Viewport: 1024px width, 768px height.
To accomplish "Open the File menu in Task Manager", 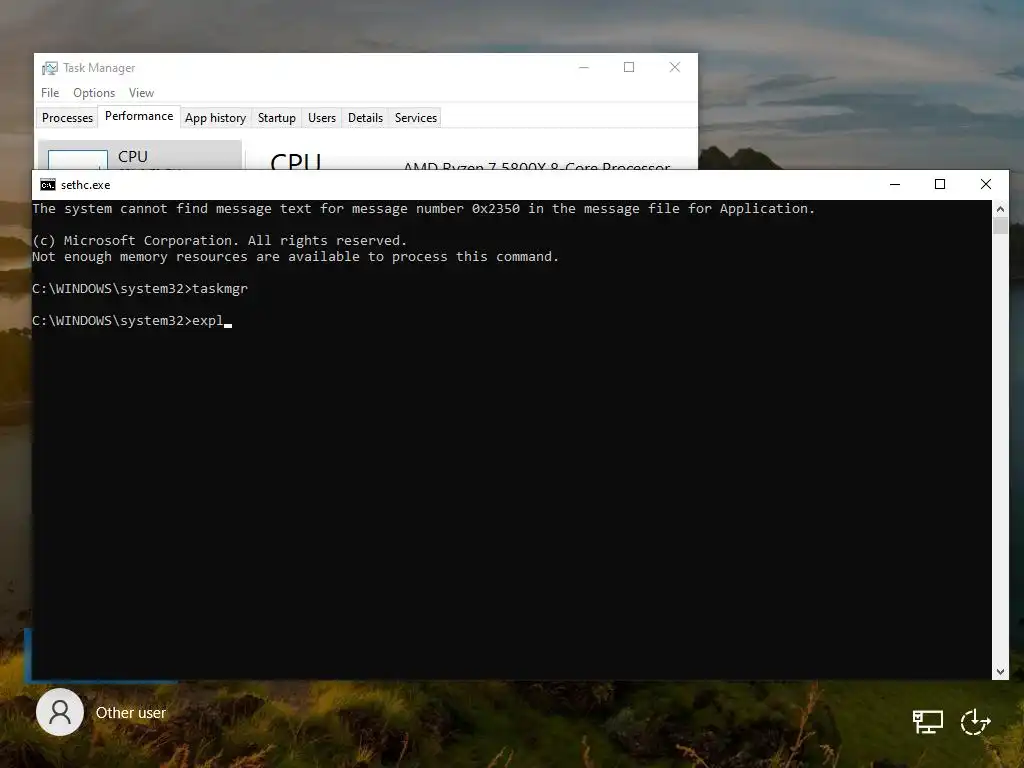I will (x=50, y=93).
